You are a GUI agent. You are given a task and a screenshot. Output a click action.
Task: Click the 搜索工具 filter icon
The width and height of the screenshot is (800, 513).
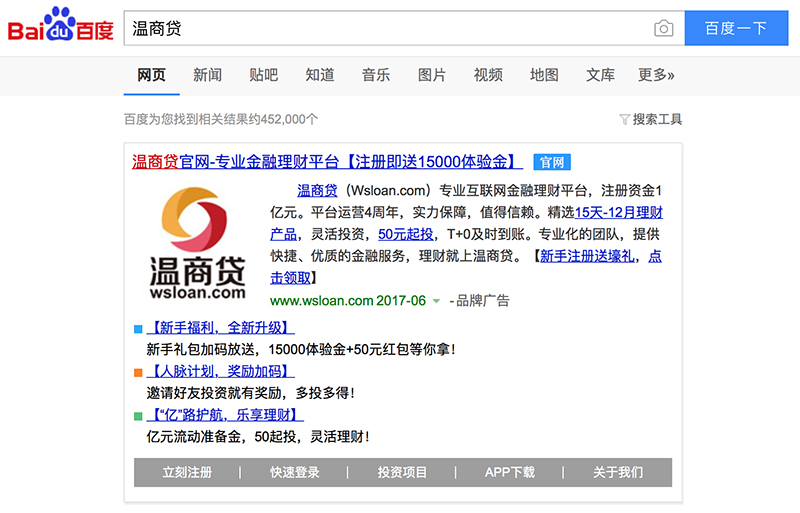point(624,119)
